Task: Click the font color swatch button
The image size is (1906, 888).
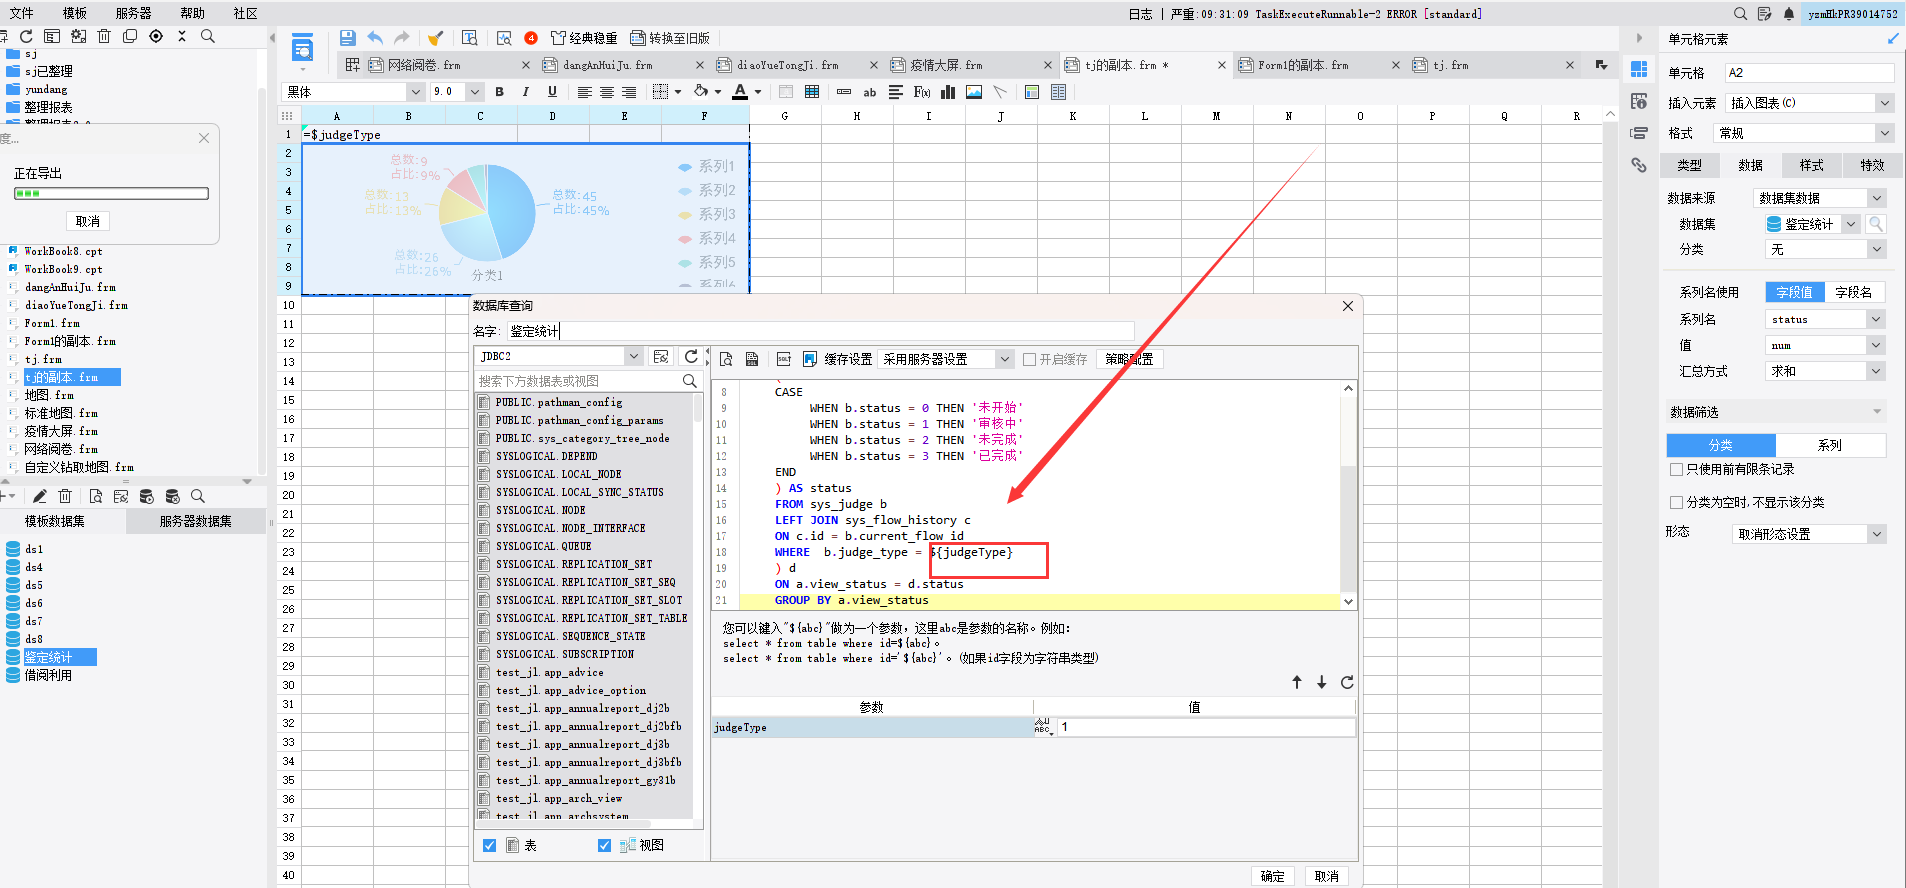Action: (740, 92)
